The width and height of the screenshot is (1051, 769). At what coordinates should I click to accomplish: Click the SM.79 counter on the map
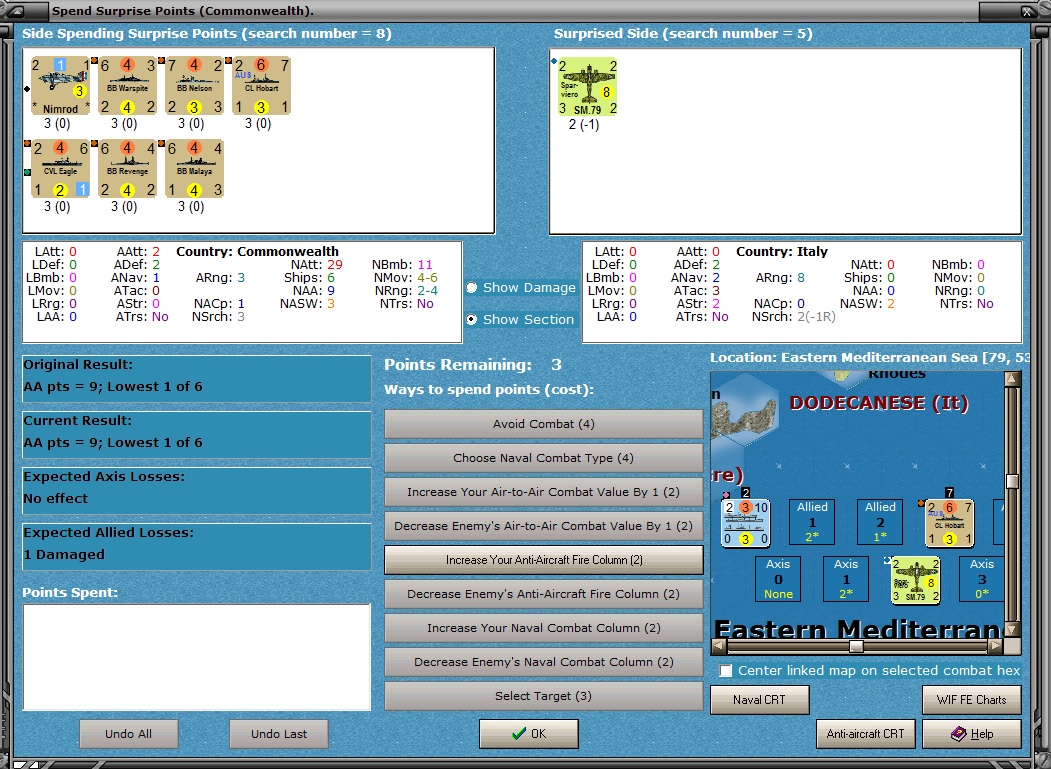916,580
